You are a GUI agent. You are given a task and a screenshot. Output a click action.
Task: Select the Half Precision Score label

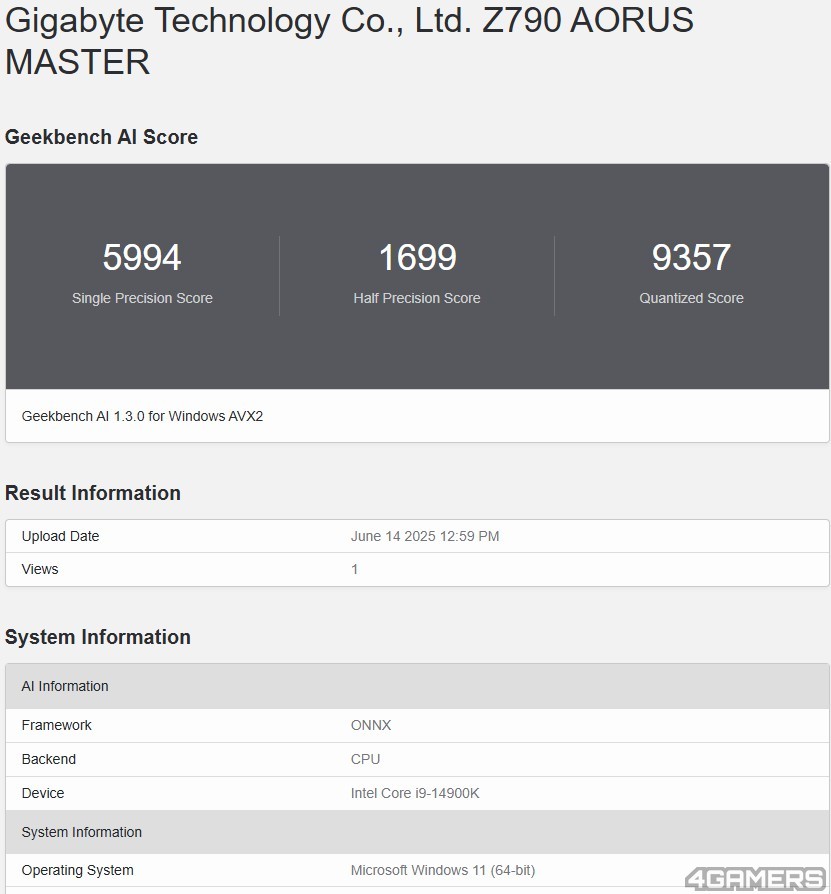(x=417, y=298)
